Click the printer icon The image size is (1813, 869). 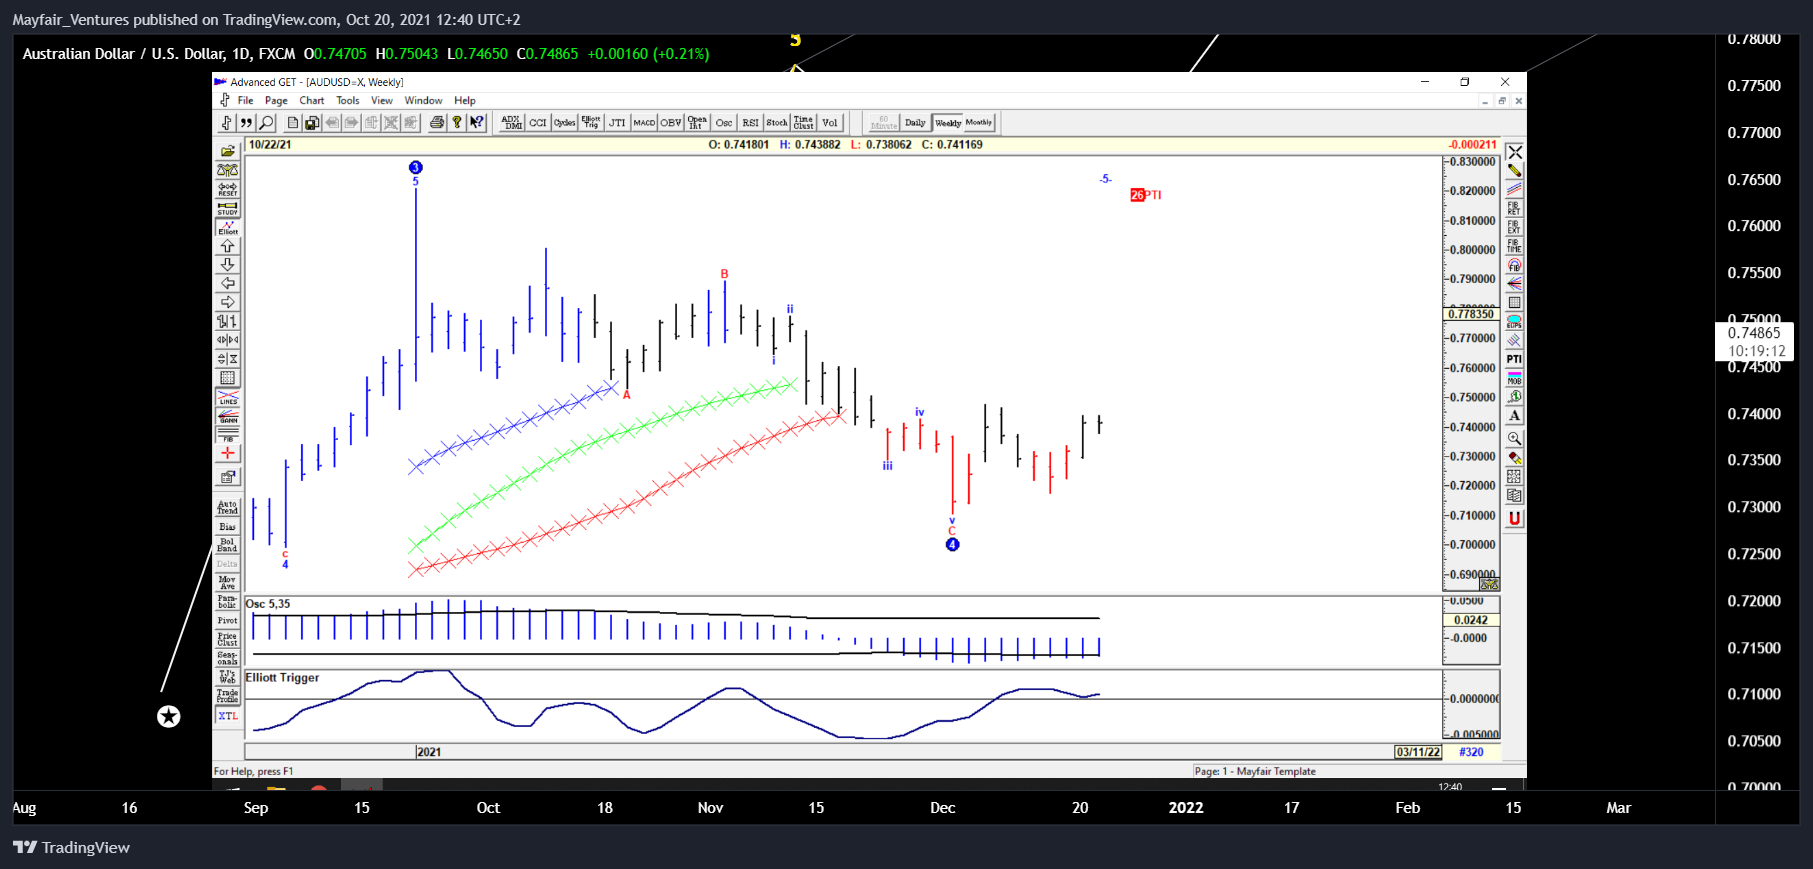tap(437, 123)
